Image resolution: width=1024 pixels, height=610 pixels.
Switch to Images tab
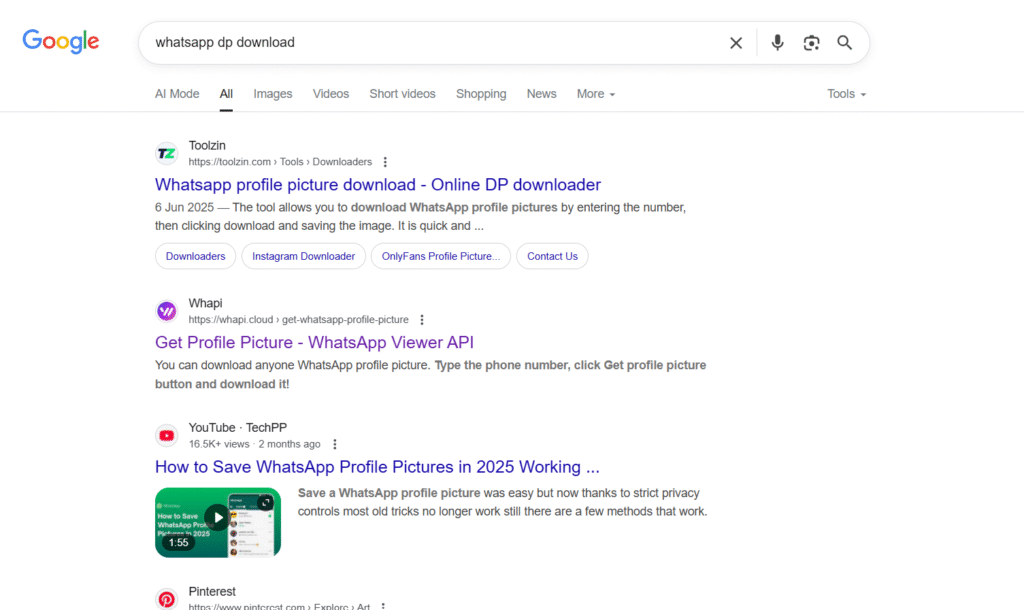pos(273,94)
